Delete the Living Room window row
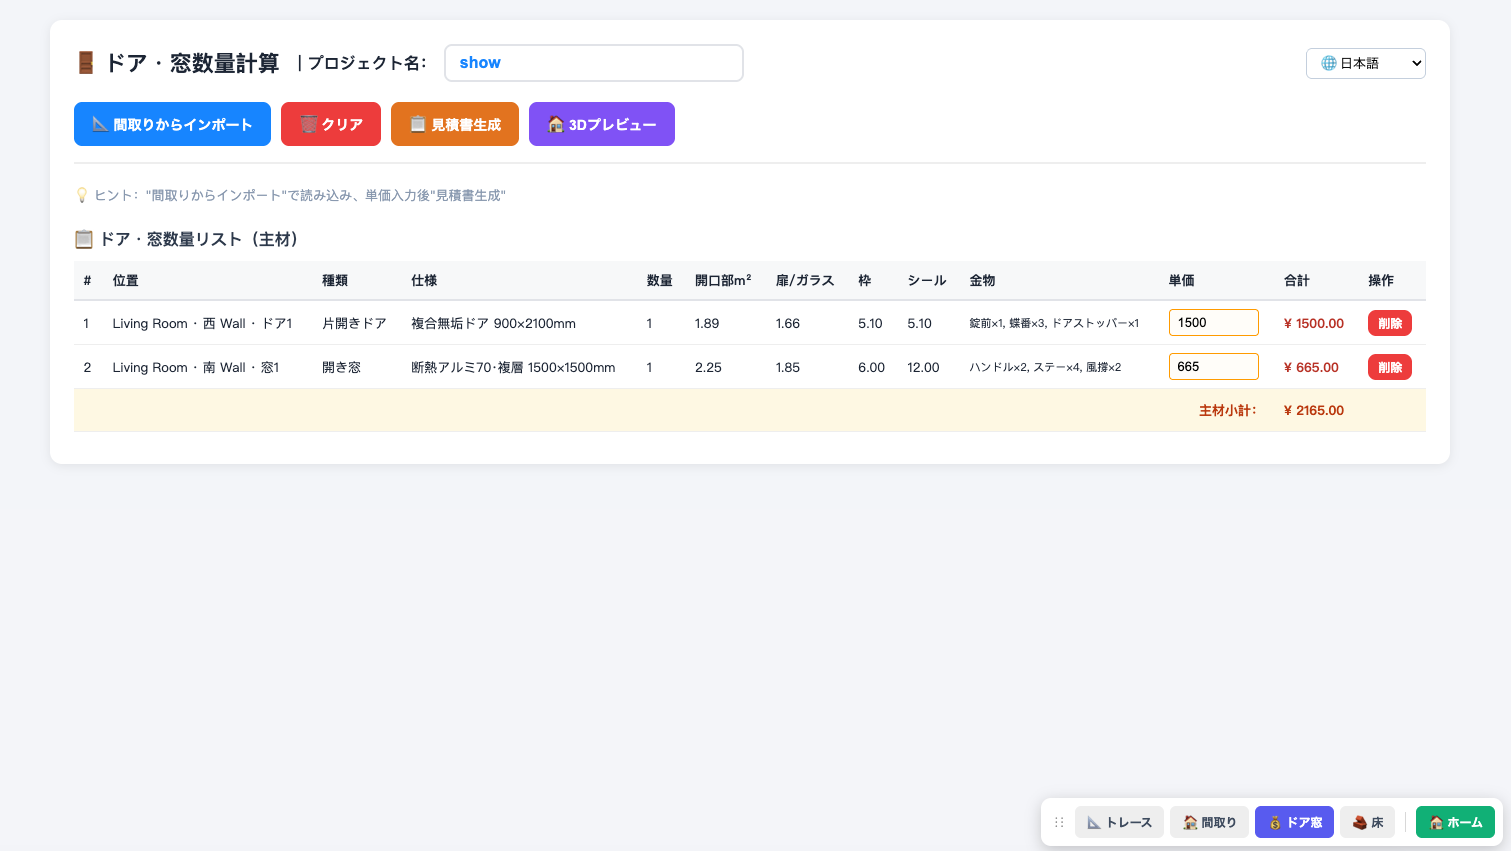 [1390, 367]
